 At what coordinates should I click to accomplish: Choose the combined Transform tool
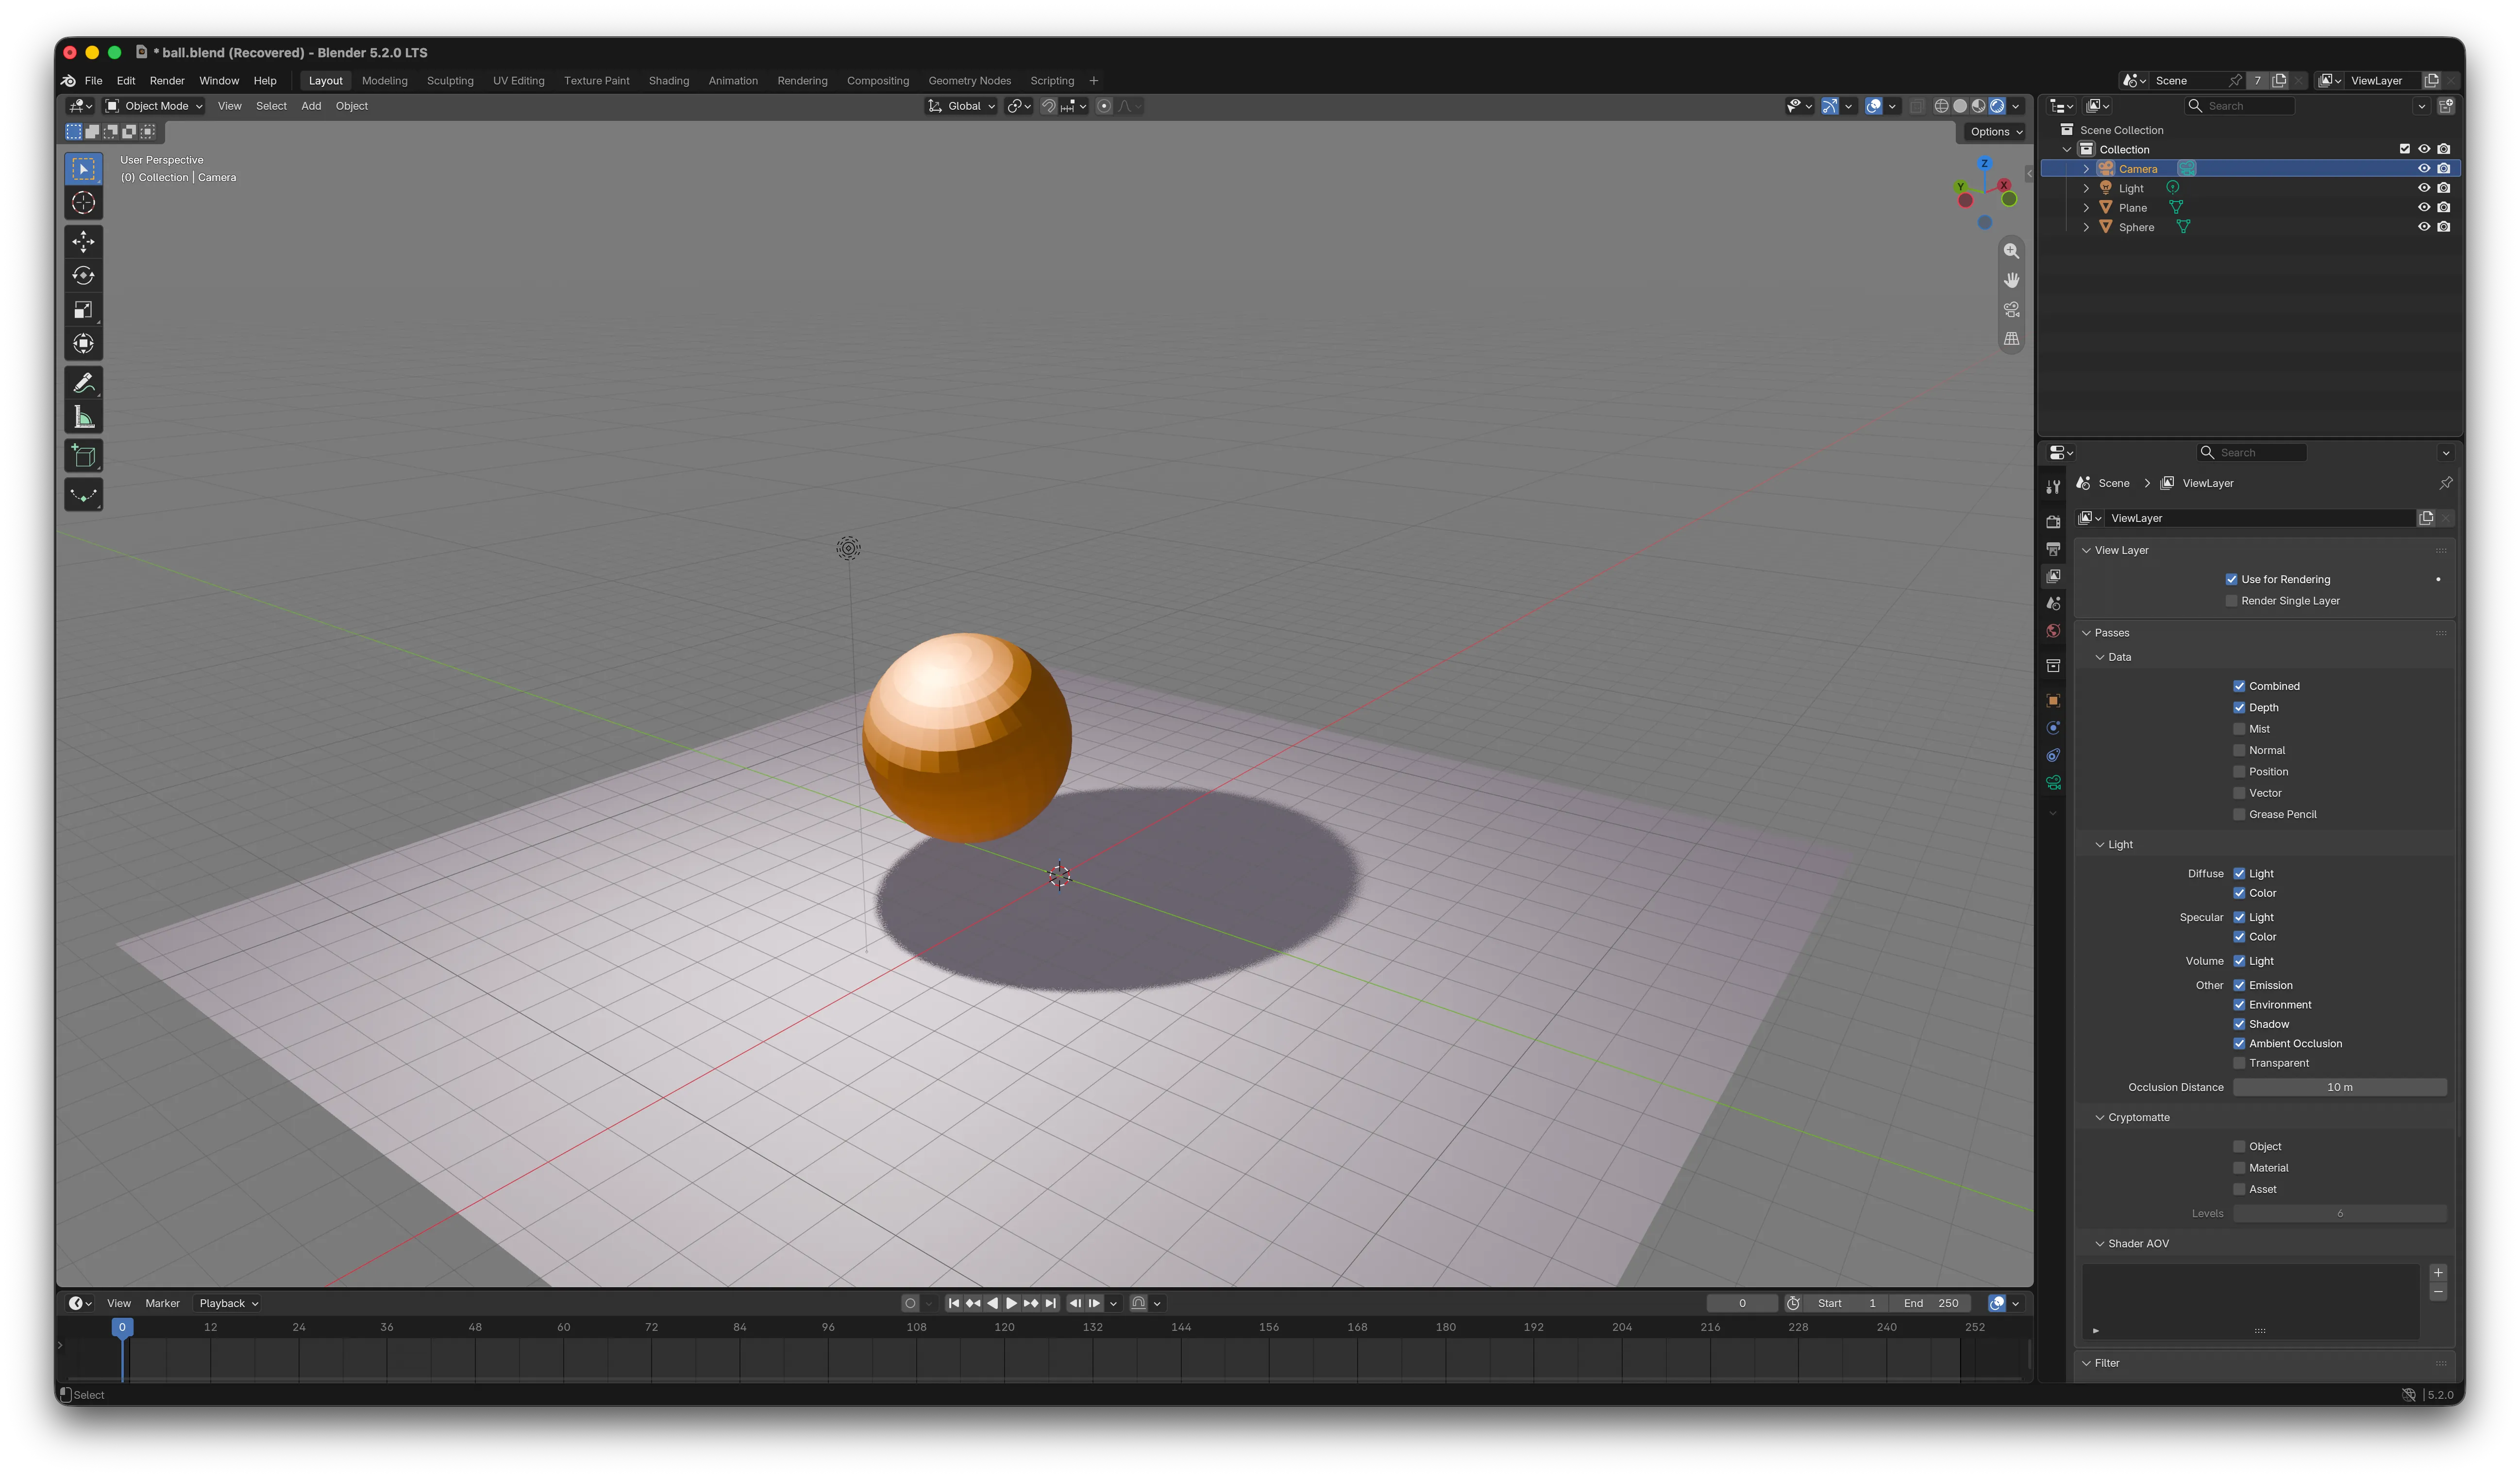point(84,344)
